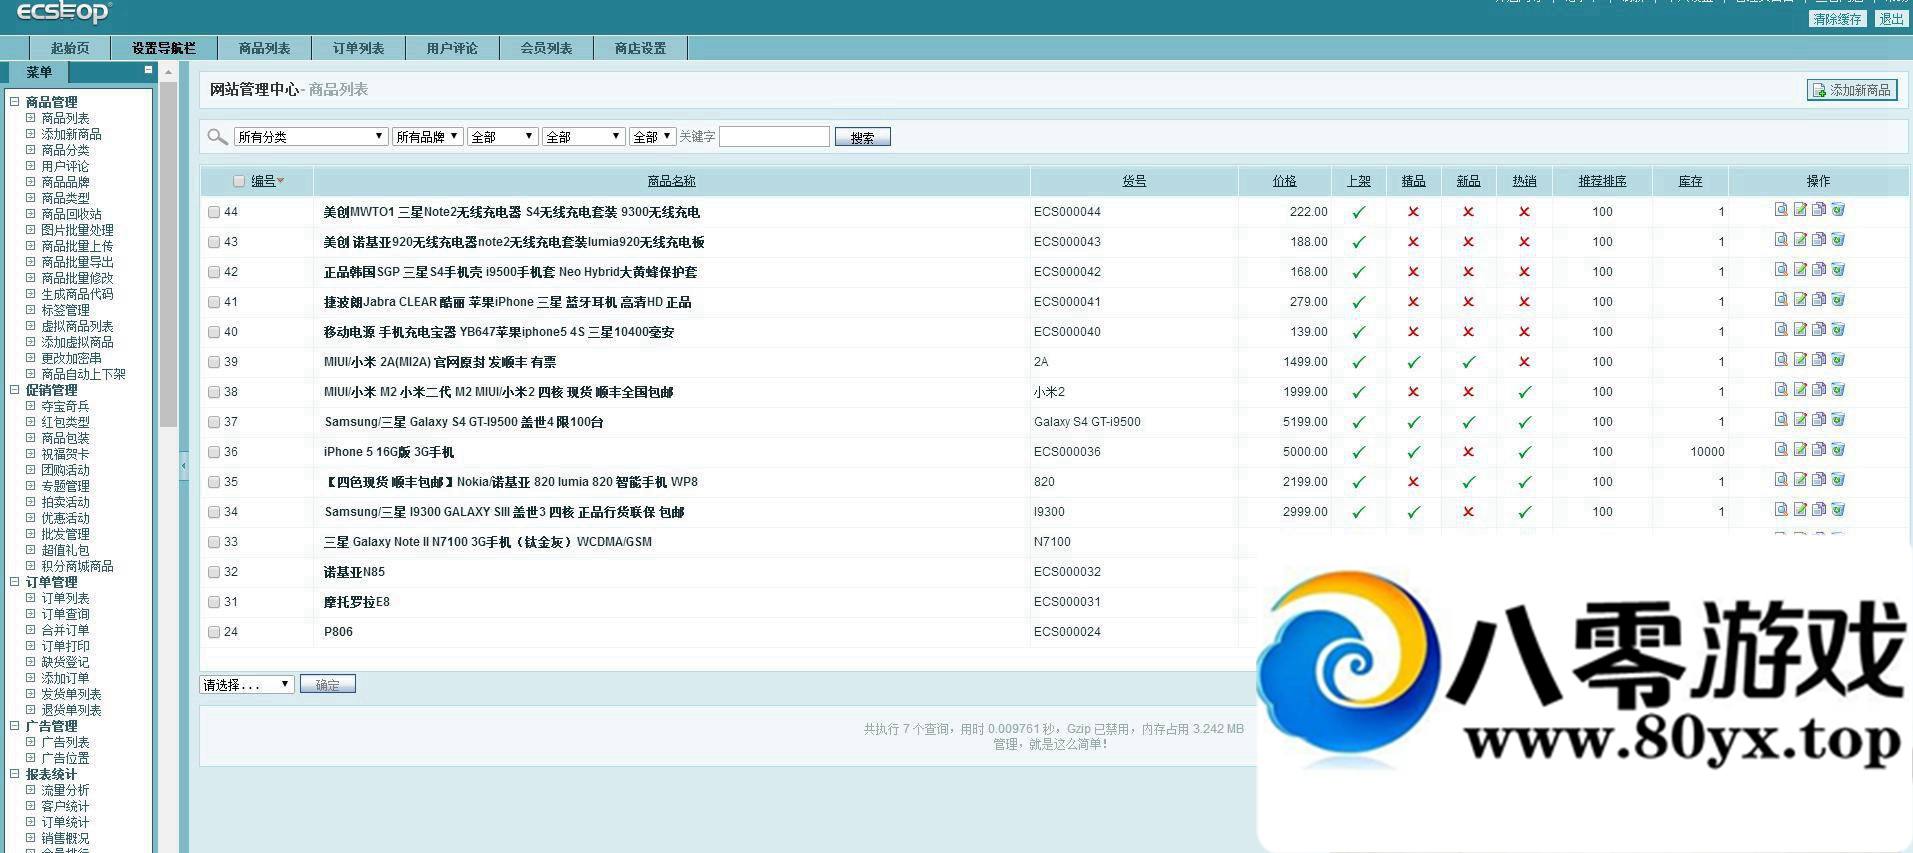Click the 关键字 keyword input field

click(x=774, y=137)
